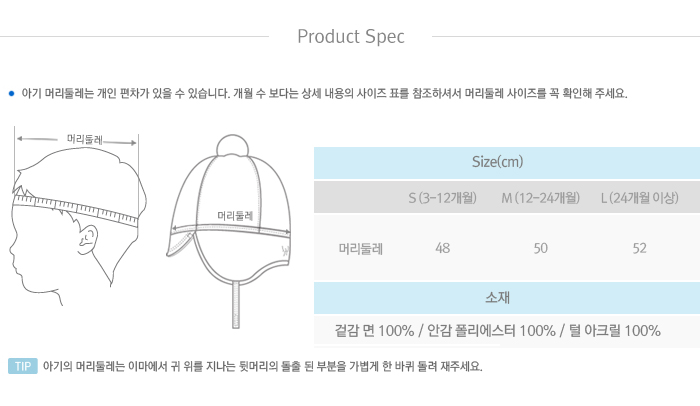Click the TIP badge icon
This screenshot has height=406, width=700.
23,366
